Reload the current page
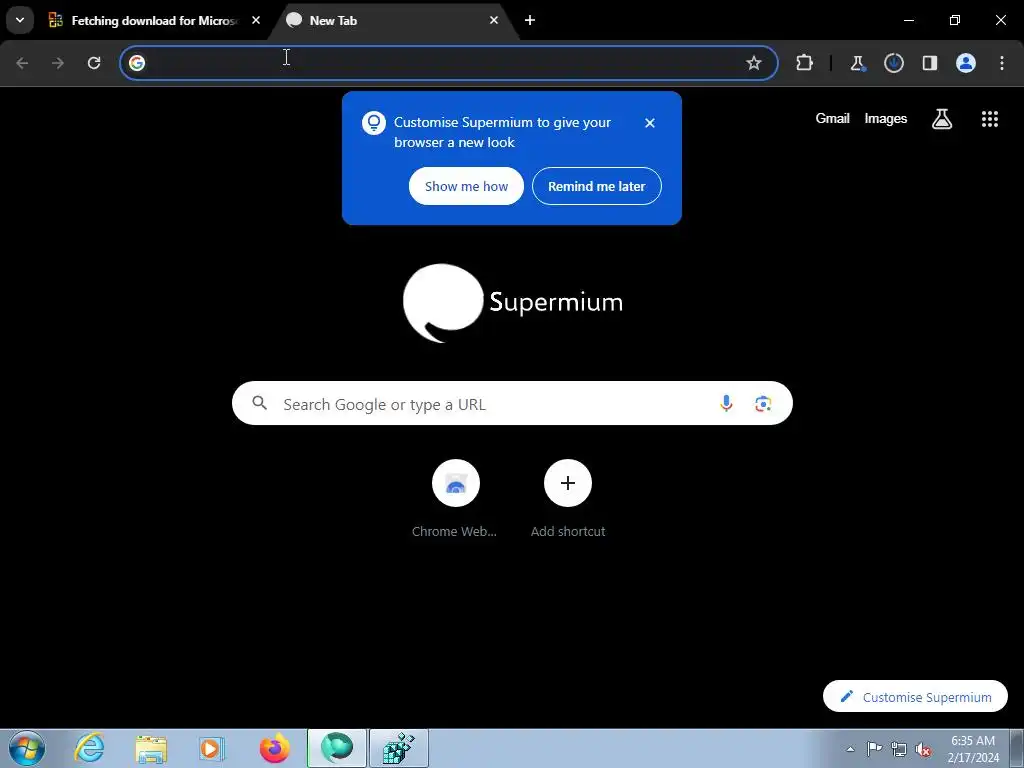 (94, 63)
